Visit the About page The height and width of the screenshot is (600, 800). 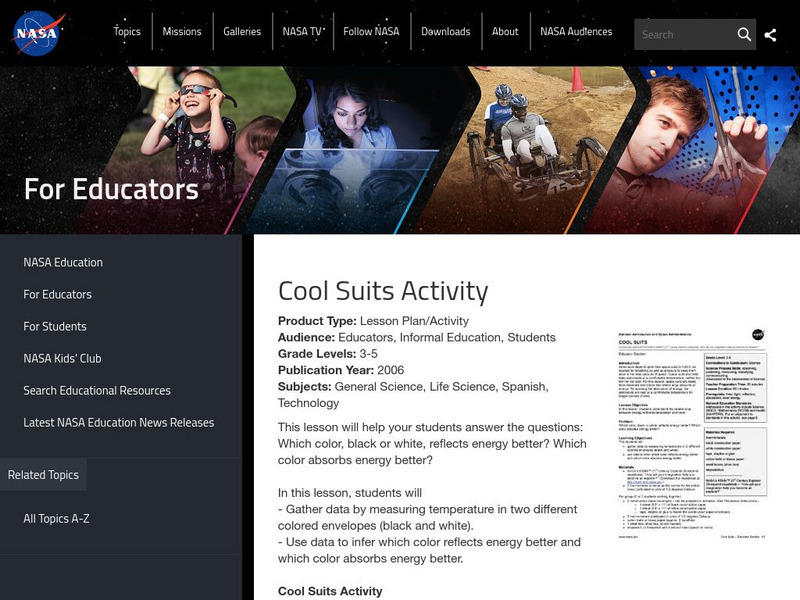pos(504,31)
